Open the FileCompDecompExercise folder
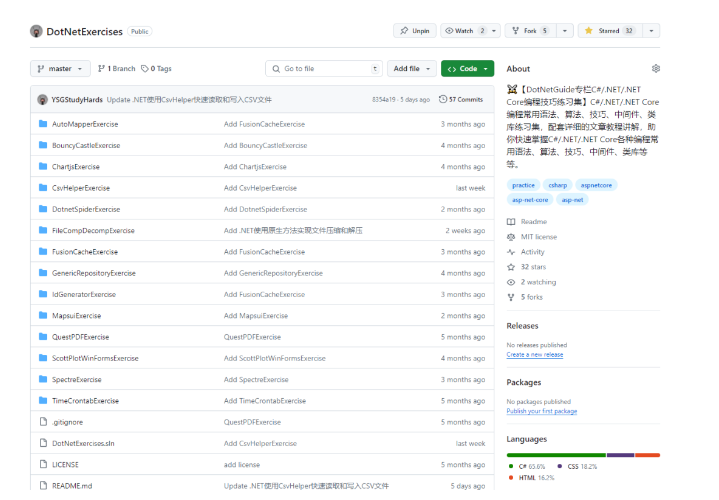 [x=93, y=230]
